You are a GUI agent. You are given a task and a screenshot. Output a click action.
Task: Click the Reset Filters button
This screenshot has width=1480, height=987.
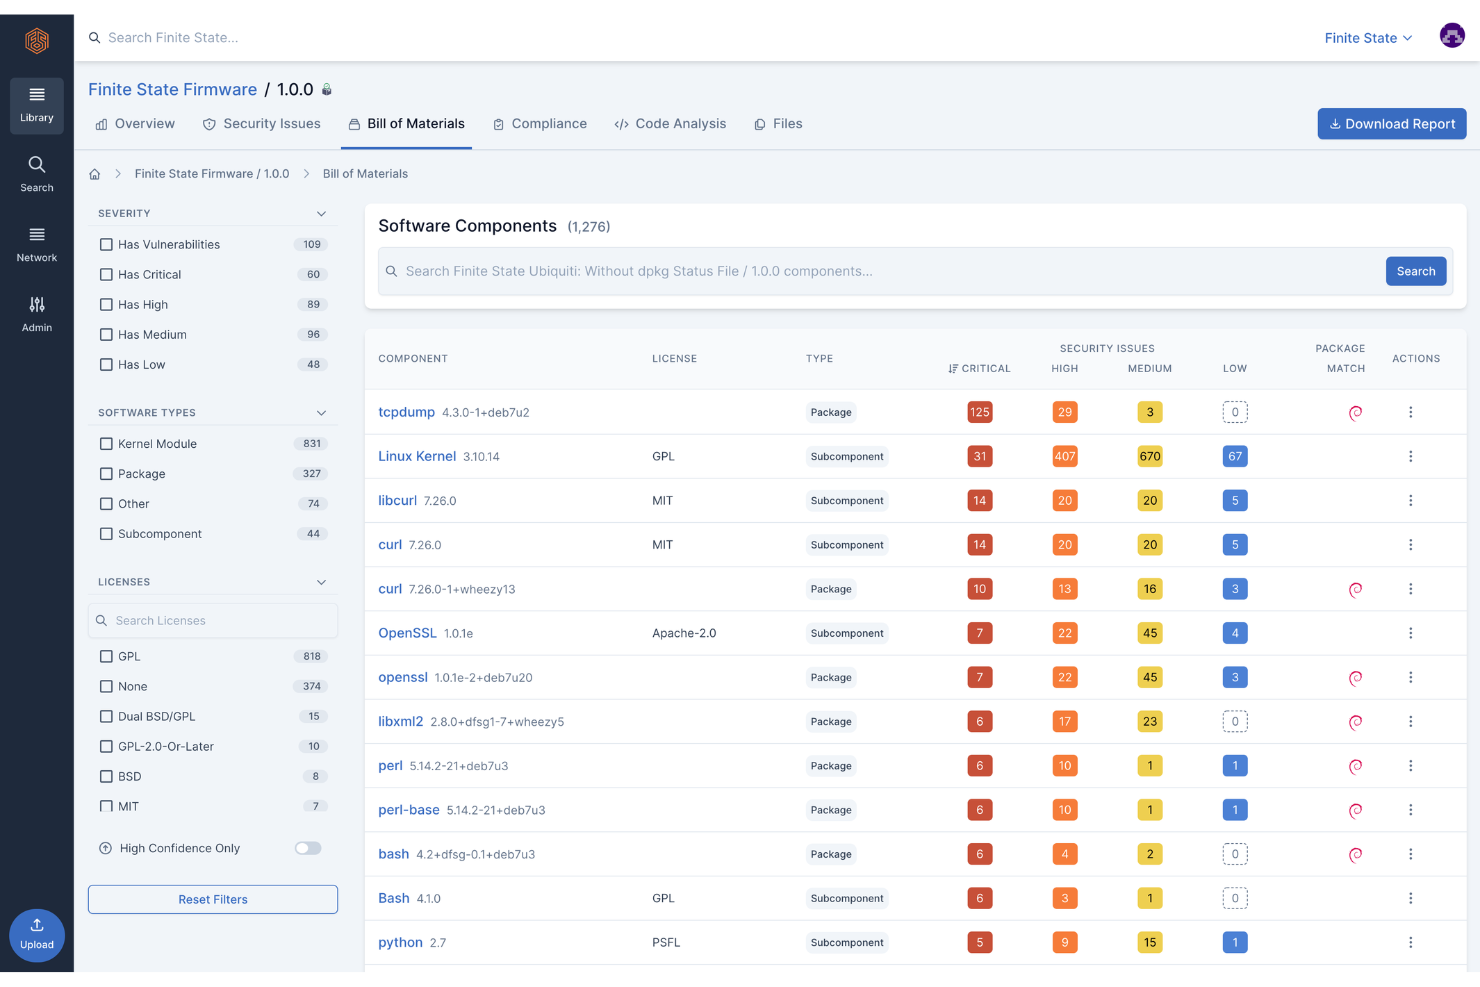(213, 899)
